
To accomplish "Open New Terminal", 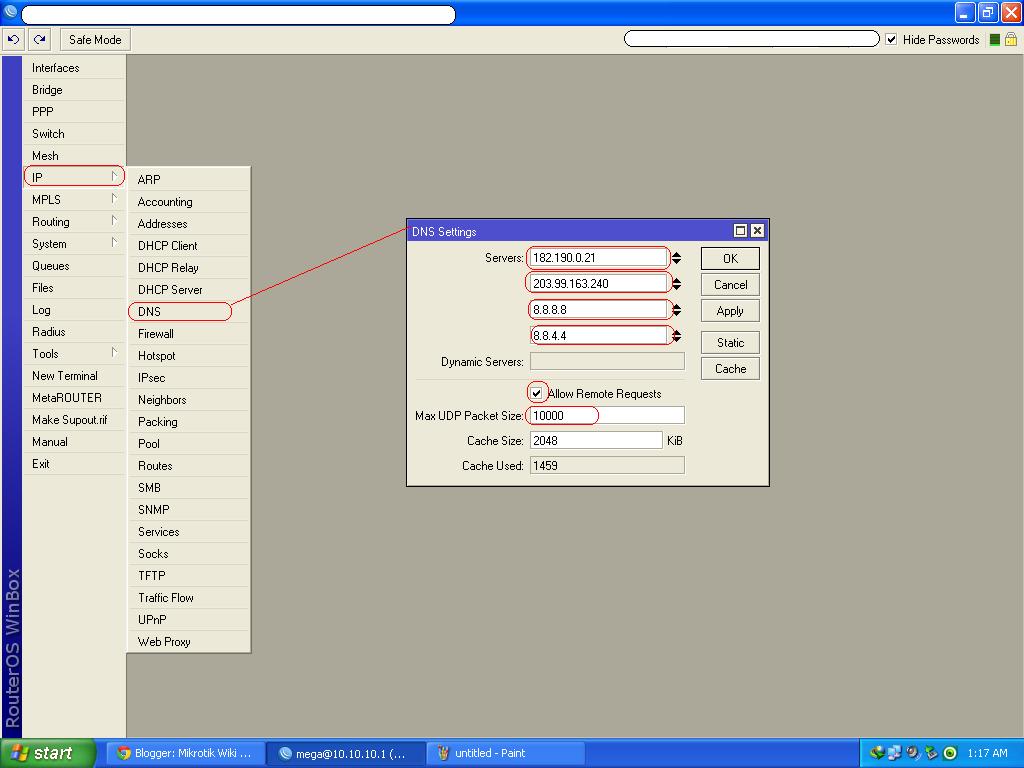I will point(74,376).
